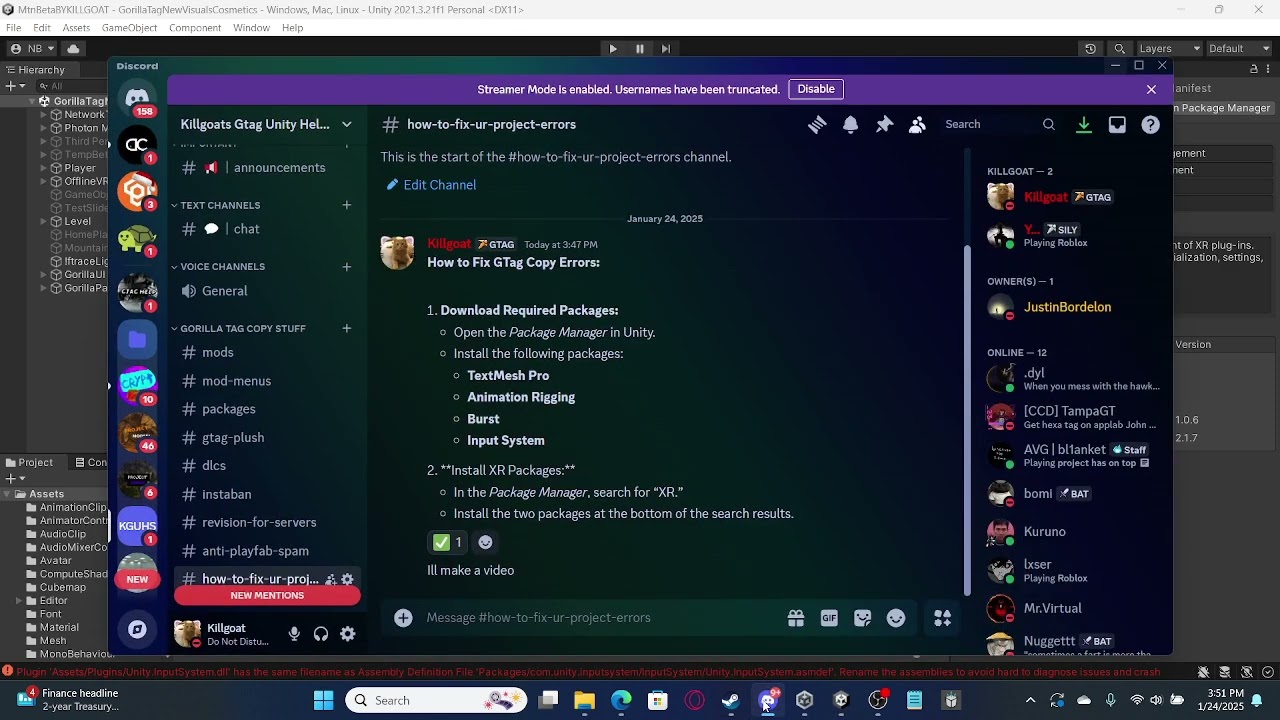Open Unity NB account dropdown
The width and height of the screenshot is (1280, 720).
[x=31, y=48]
